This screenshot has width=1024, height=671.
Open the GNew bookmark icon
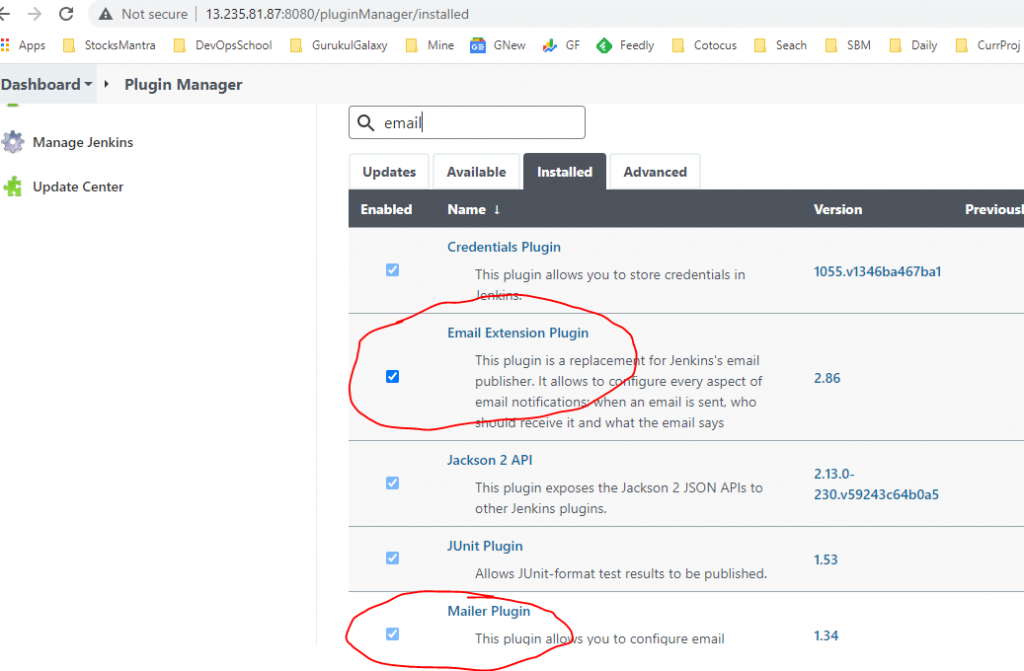click(x=478, y=45)
